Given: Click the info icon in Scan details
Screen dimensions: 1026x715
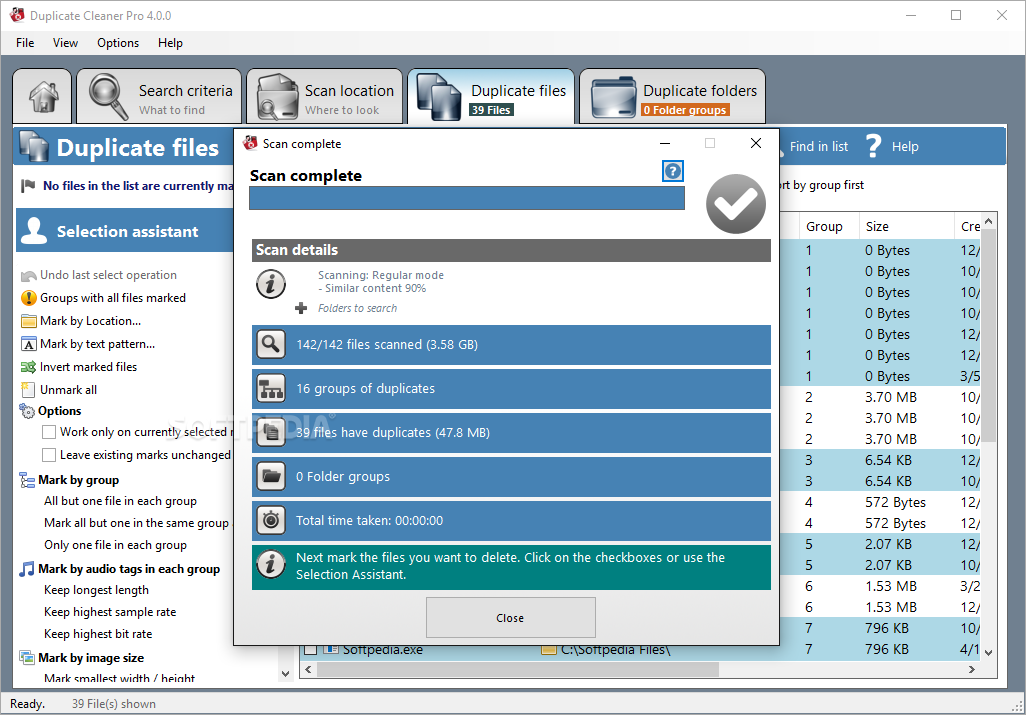Looking at the screenshot, I should tap(271, 284).
